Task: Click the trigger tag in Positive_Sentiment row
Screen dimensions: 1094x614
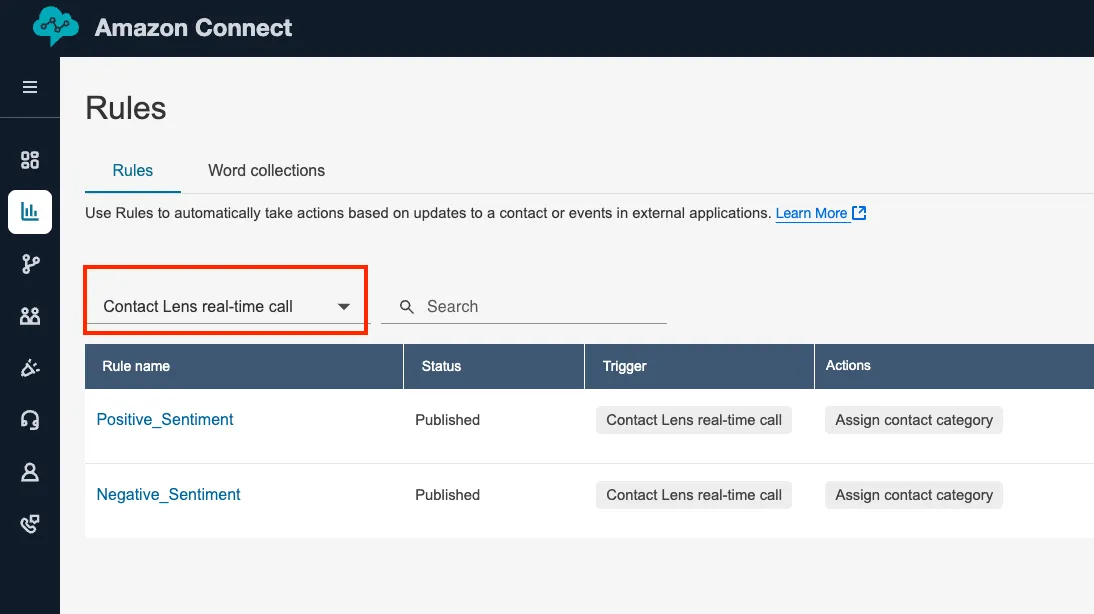Action: 694,420
